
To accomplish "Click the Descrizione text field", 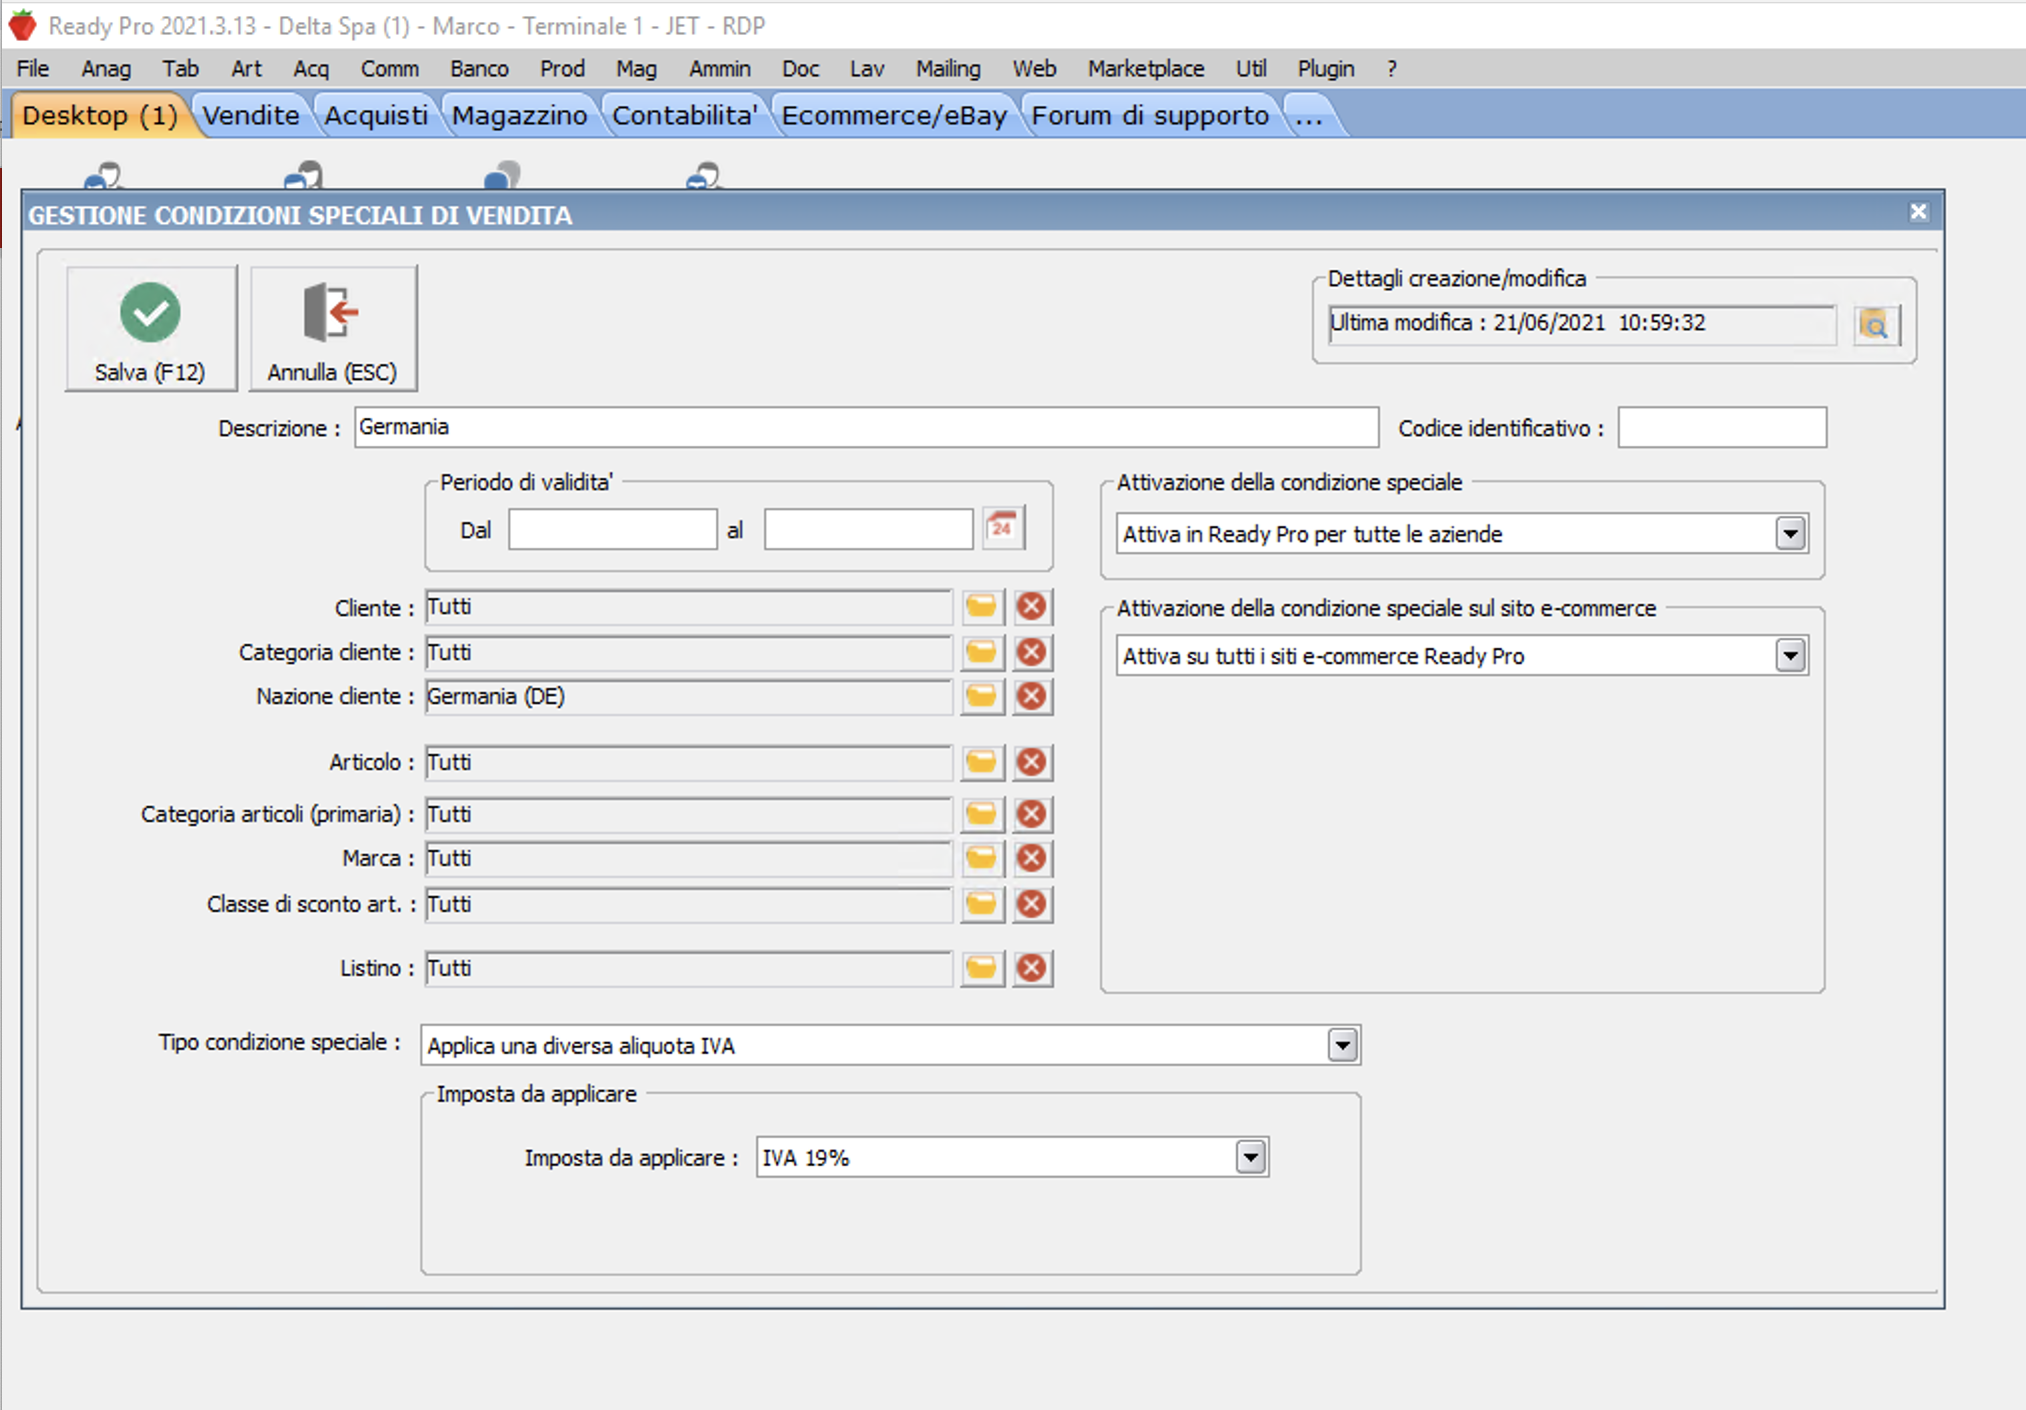I will pyautogui.click(x=866, y=428).
